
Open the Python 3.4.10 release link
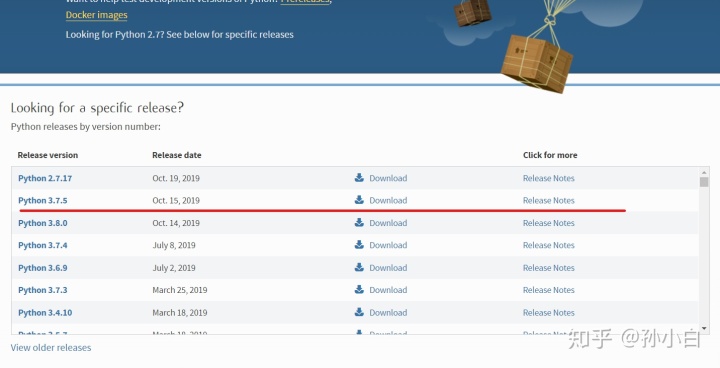coord(45,312)
